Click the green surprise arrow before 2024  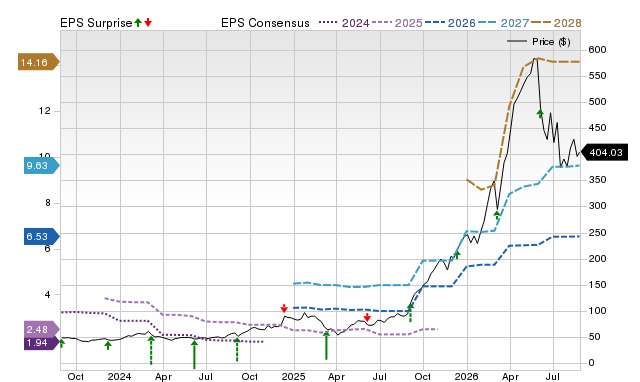coord(108,346)
